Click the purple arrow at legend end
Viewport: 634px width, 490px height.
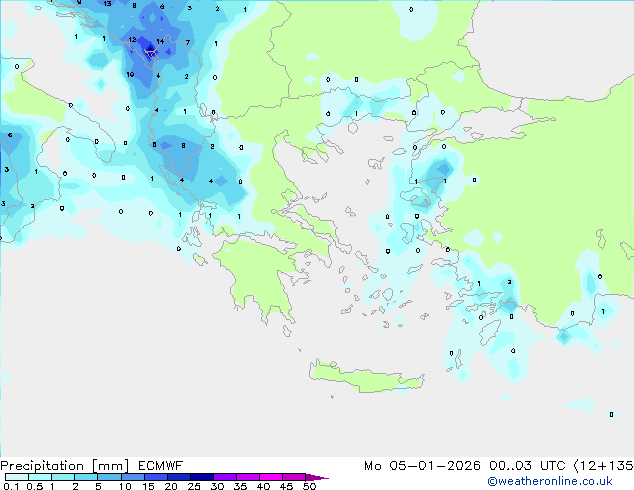[x=317, y=477]
